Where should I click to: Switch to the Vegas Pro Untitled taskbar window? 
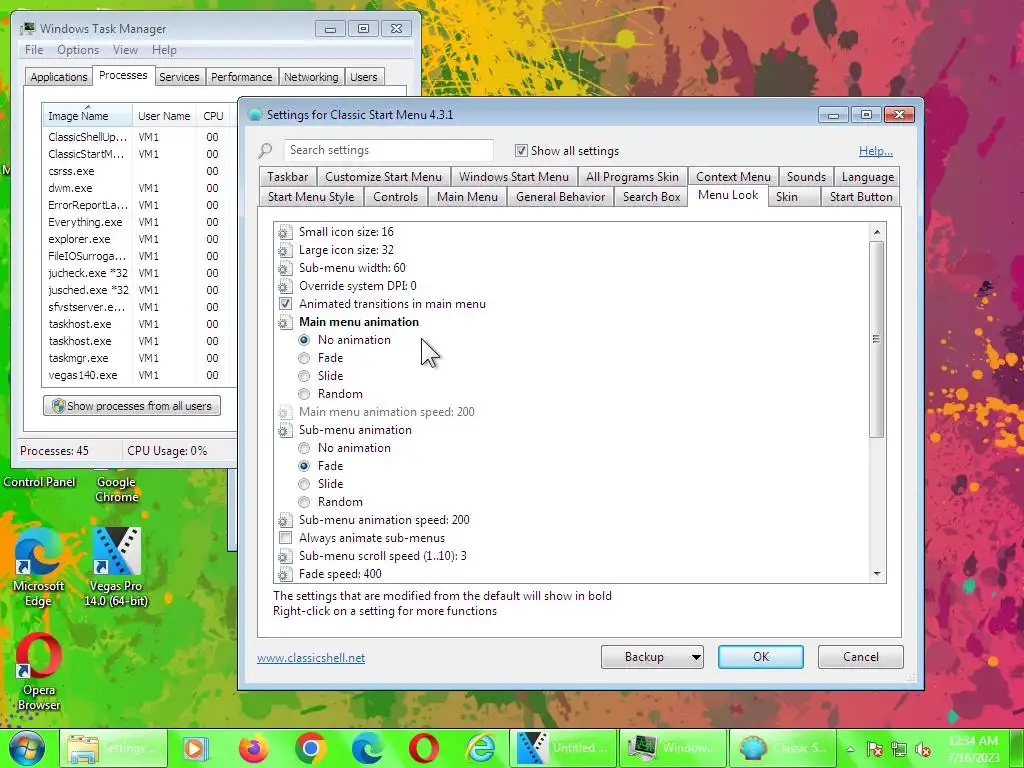(x=562, y=748)
